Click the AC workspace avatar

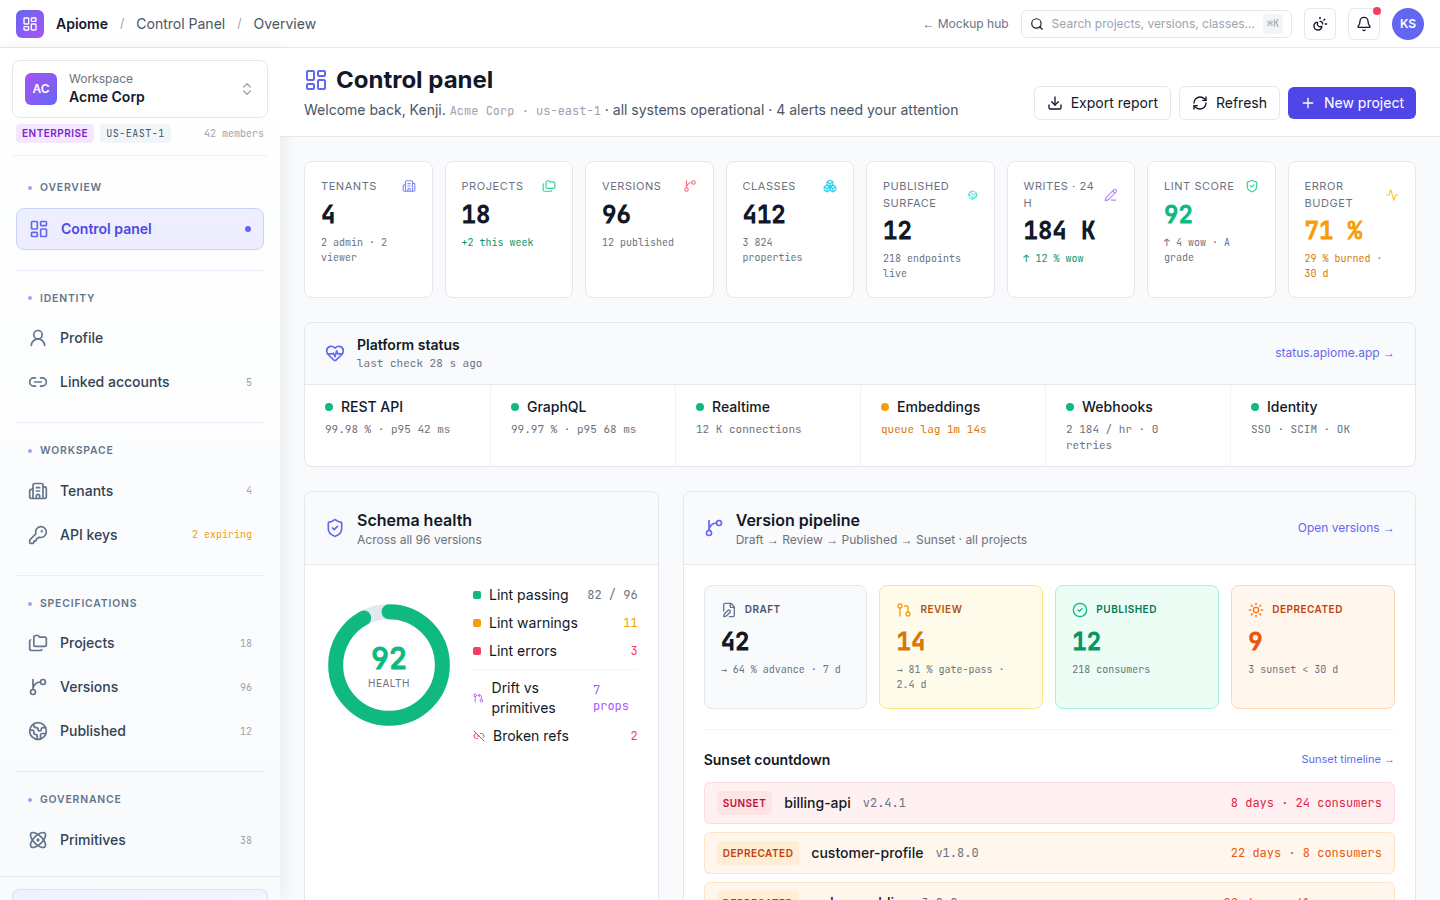click(x=41, y=89)
